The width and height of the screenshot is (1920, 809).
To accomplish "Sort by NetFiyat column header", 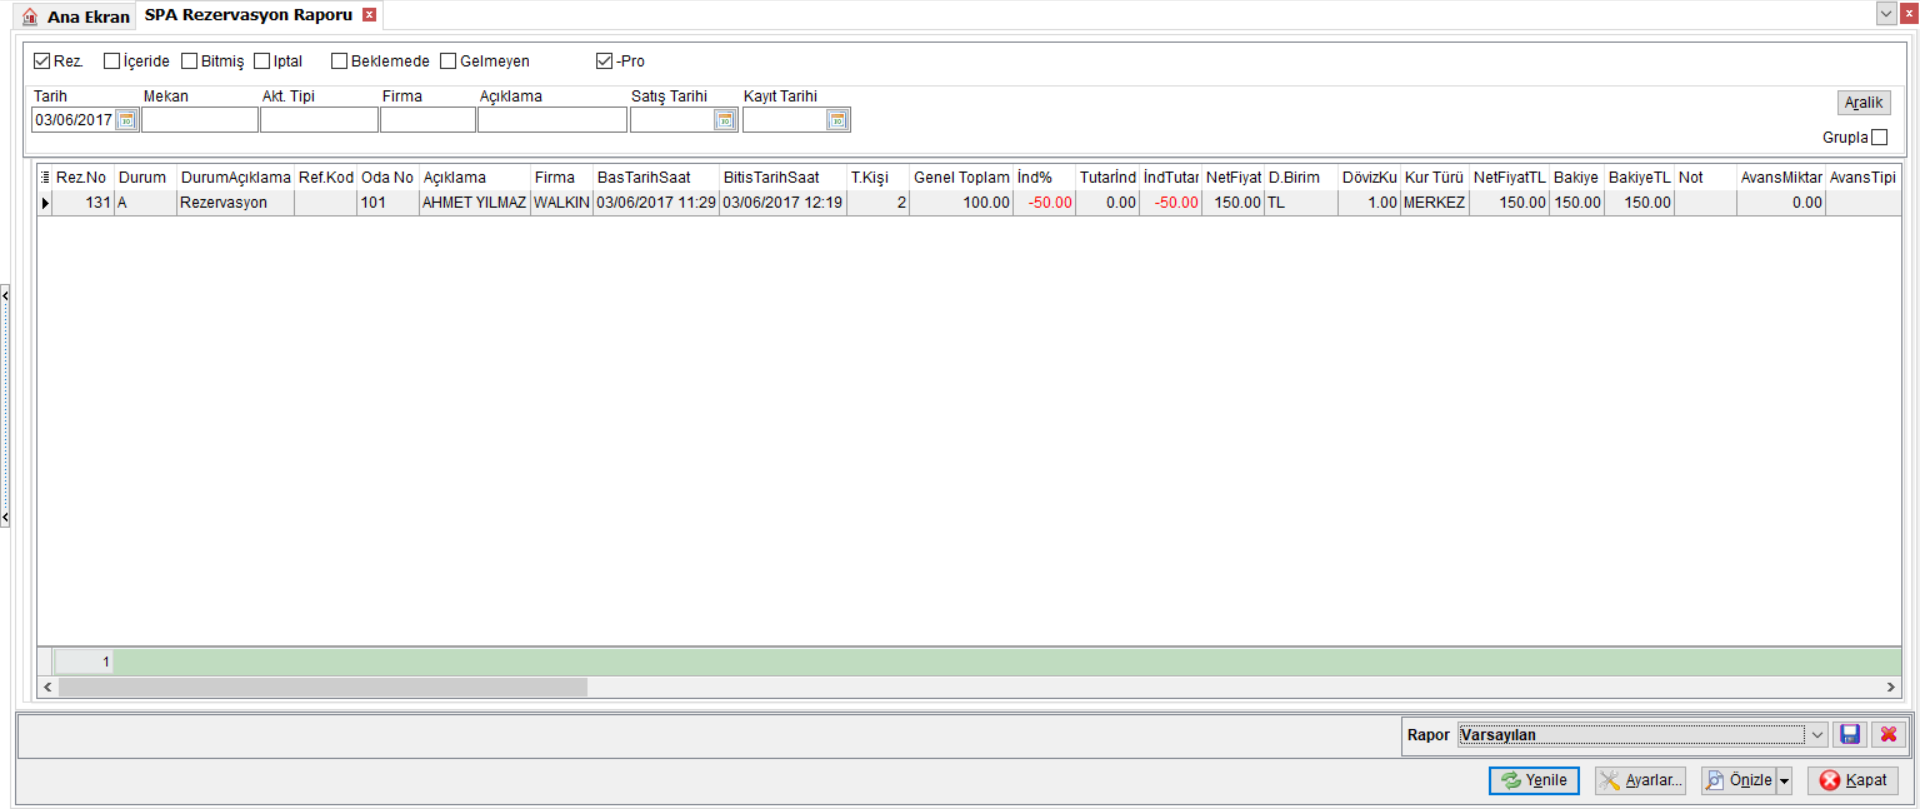I will tap(1233, 177).
